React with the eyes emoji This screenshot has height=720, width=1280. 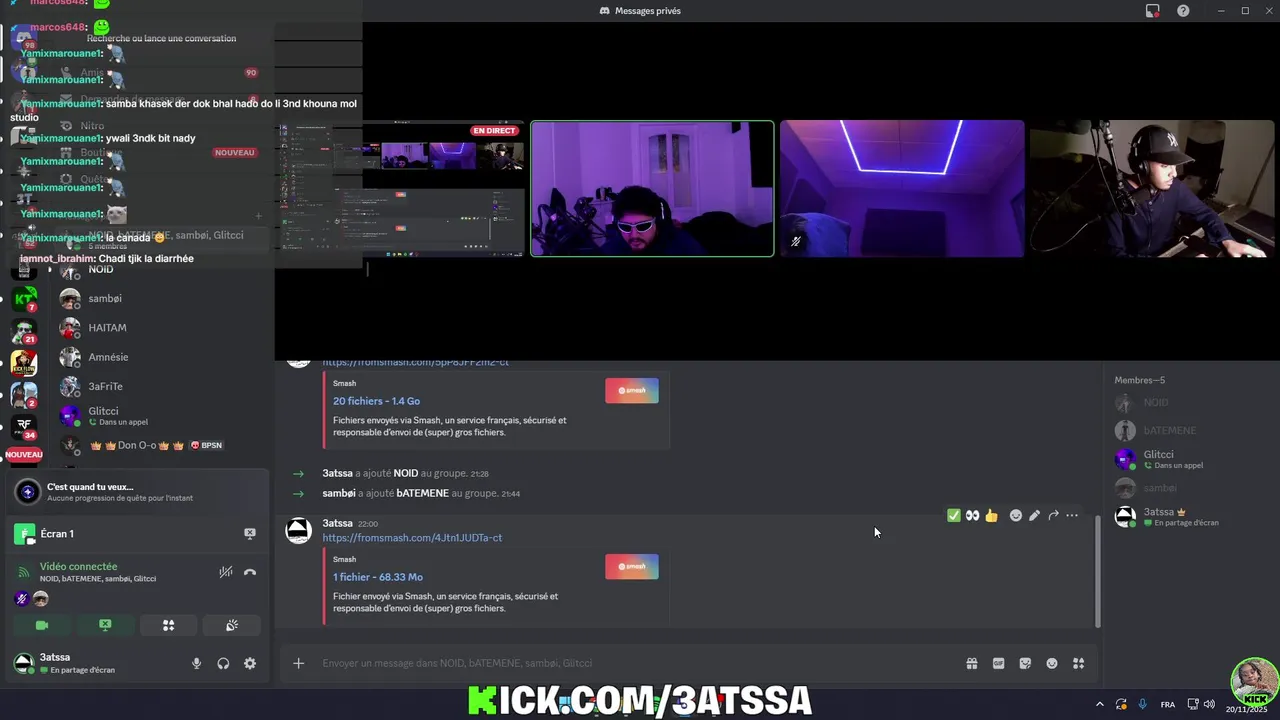(x=972, y=515)
